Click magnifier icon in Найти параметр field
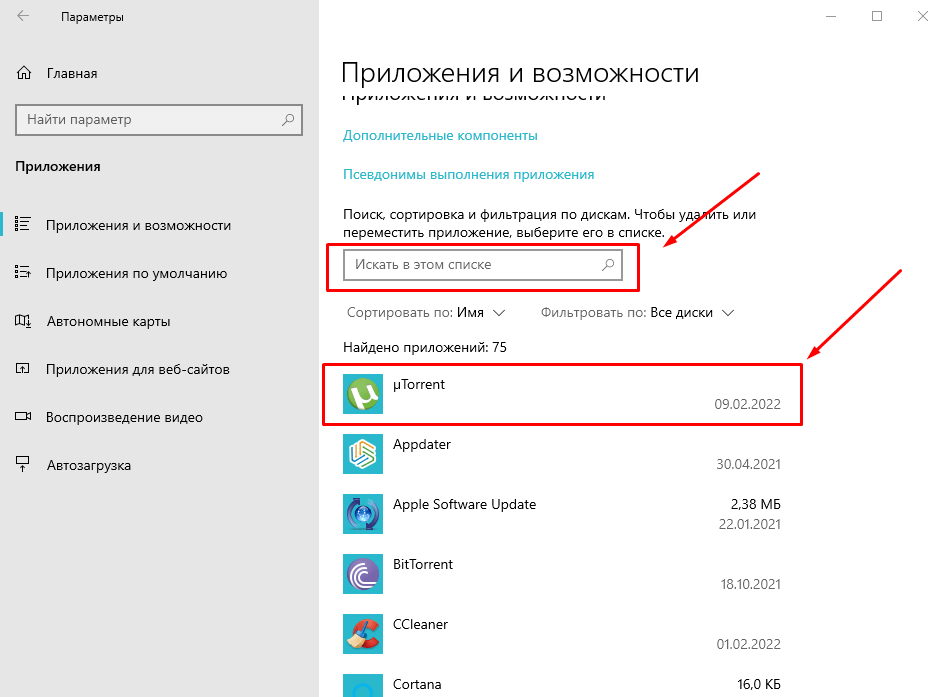Screen dimensions: 936x697 288,119
